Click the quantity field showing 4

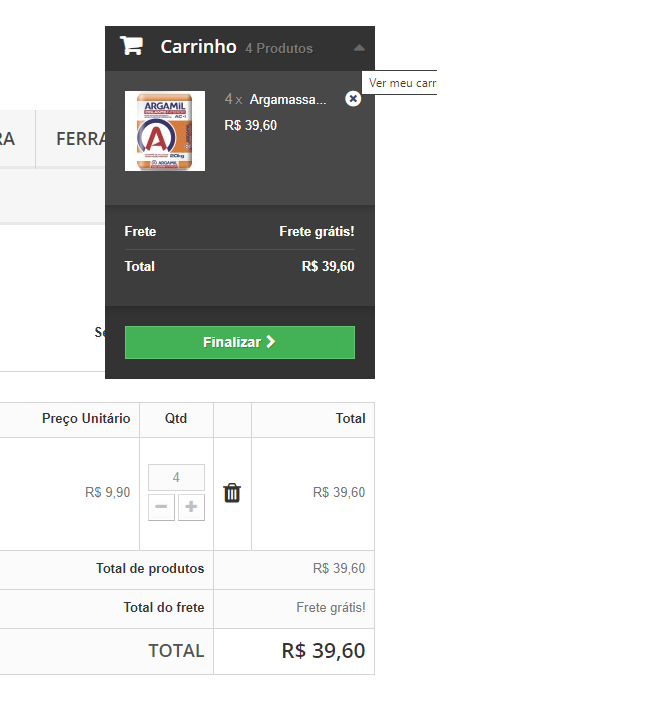pos(176,477)
